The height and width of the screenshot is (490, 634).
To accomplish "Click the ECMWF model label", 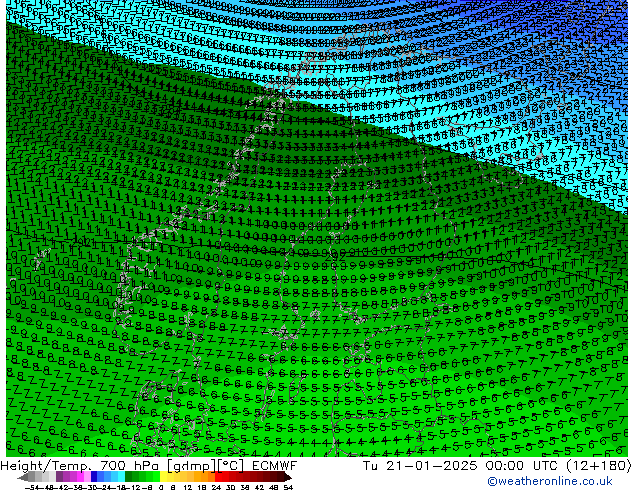I will (275, 466).
